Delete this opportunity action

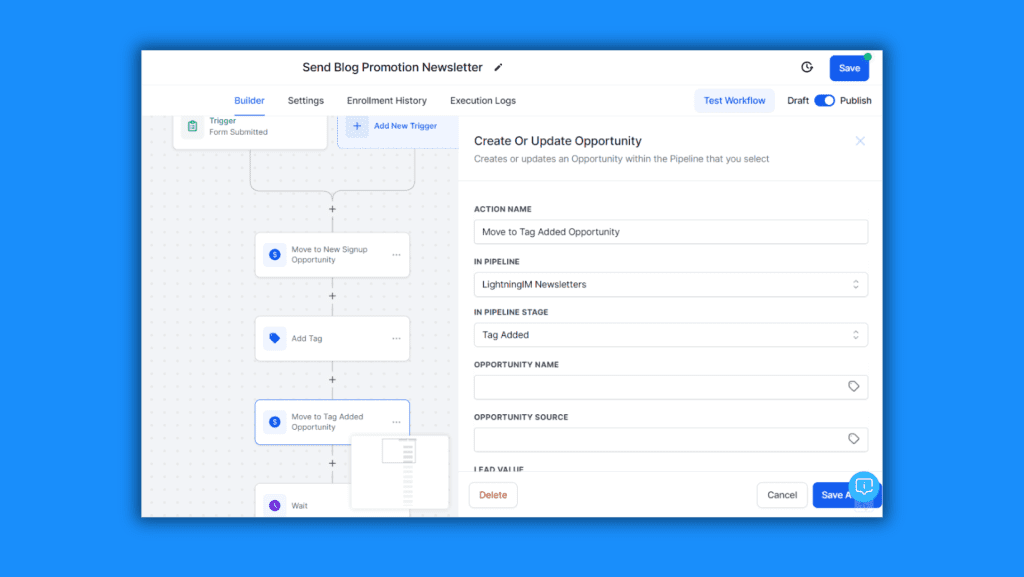pos(493,494)
